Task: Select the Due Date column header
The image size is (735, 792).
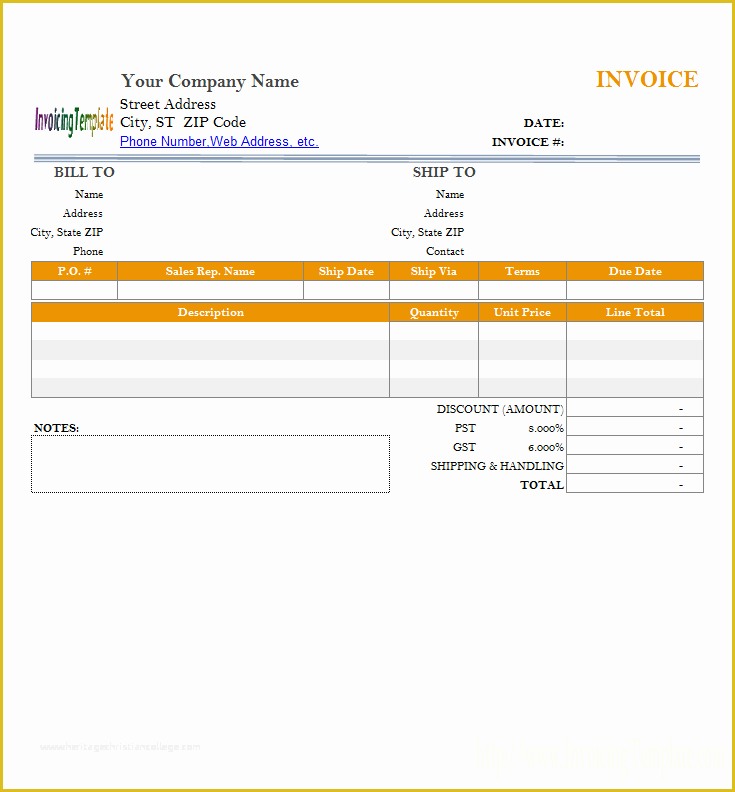Action: [635, 271]
